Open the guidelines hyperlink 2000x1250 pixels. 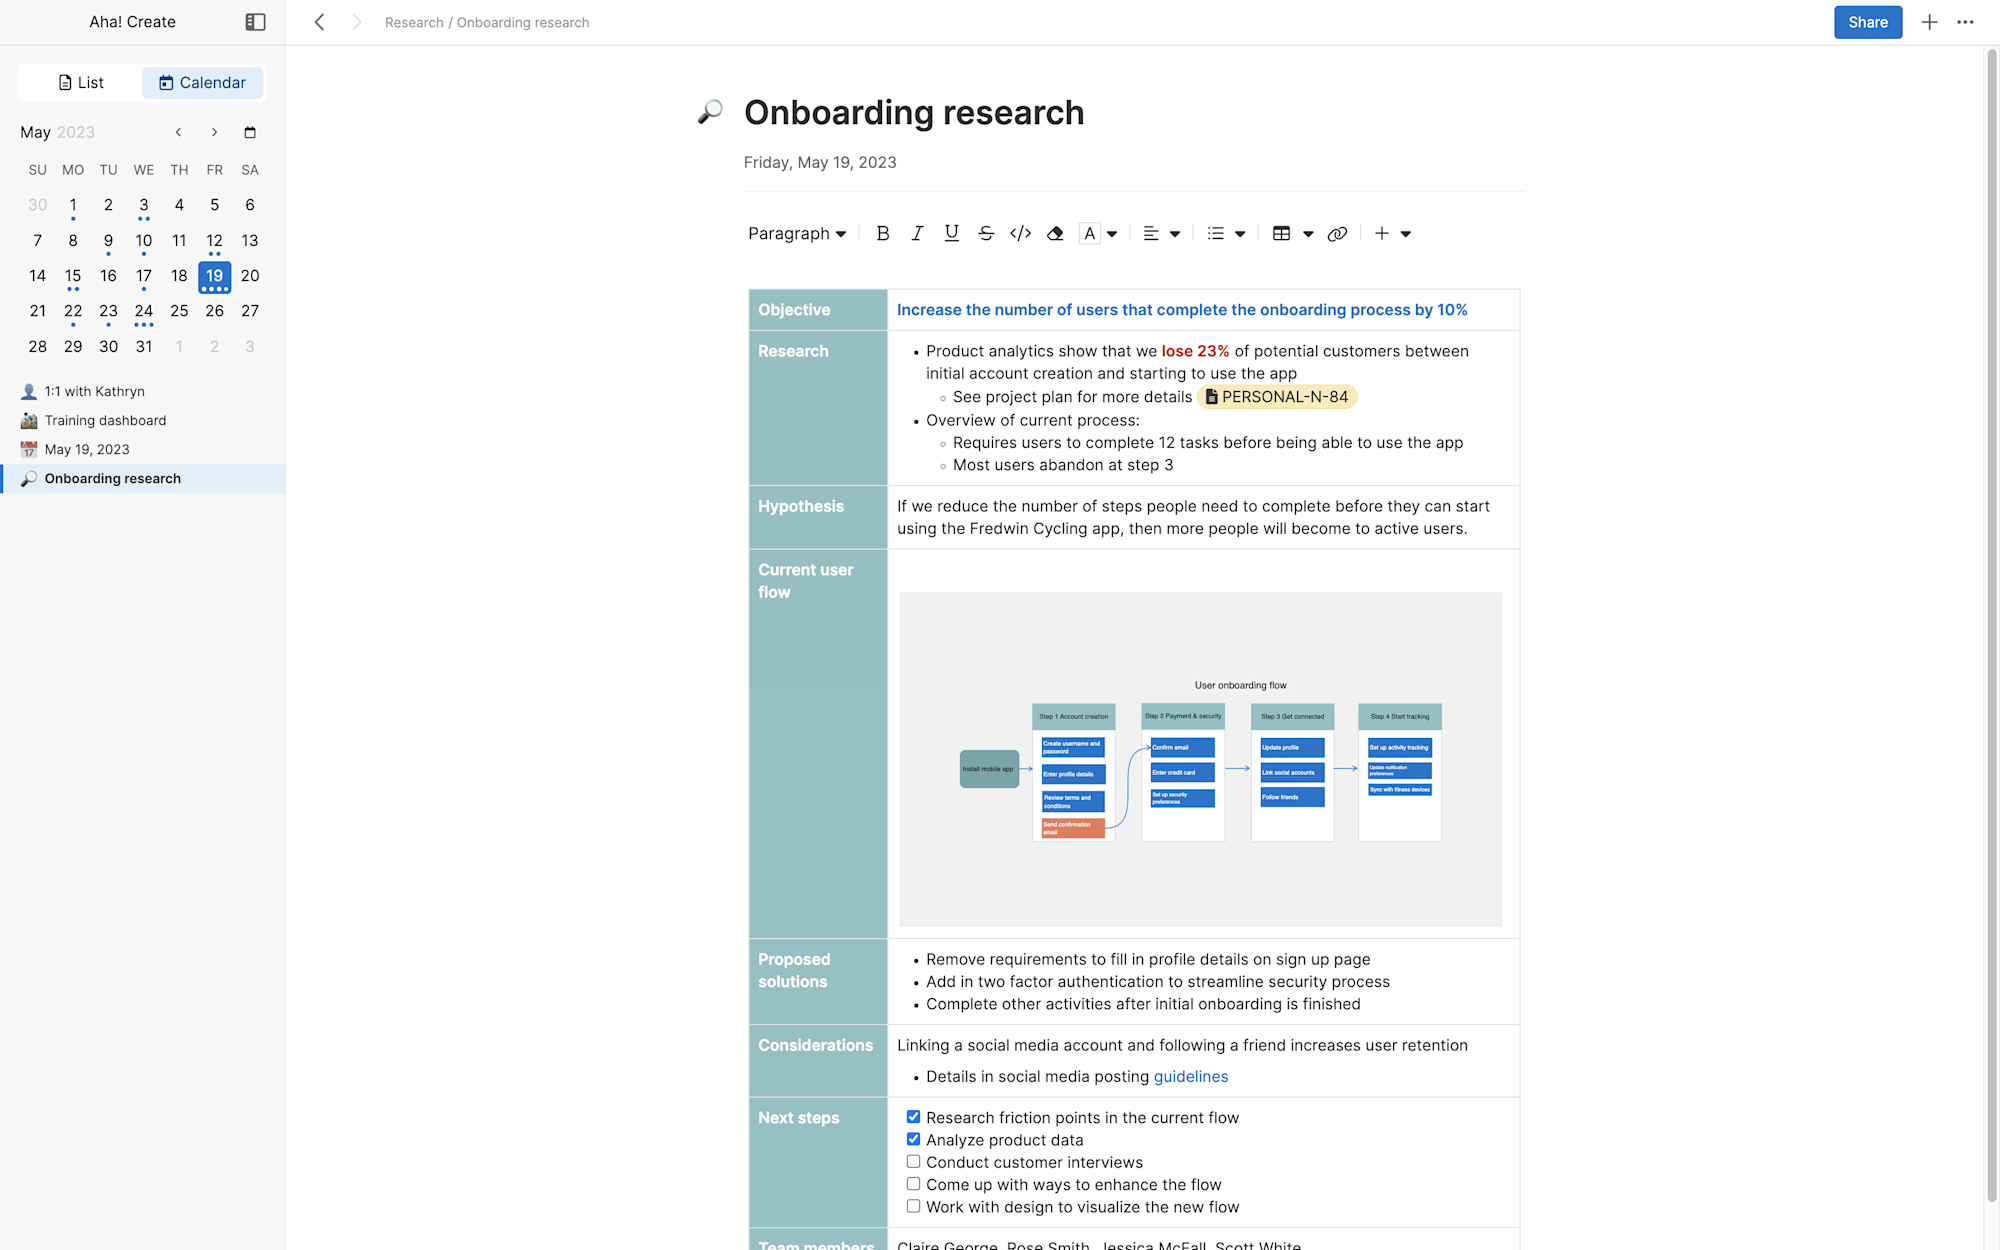1190,1076
